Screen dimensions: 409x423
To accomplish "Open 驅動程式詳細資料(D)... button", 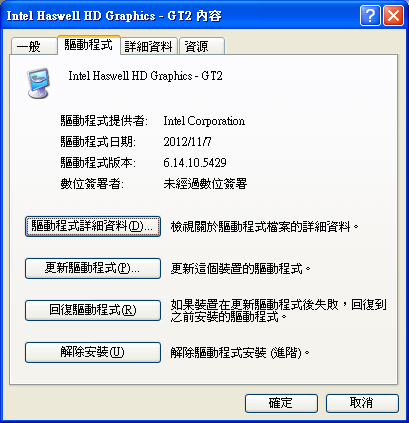I will 93,227.
